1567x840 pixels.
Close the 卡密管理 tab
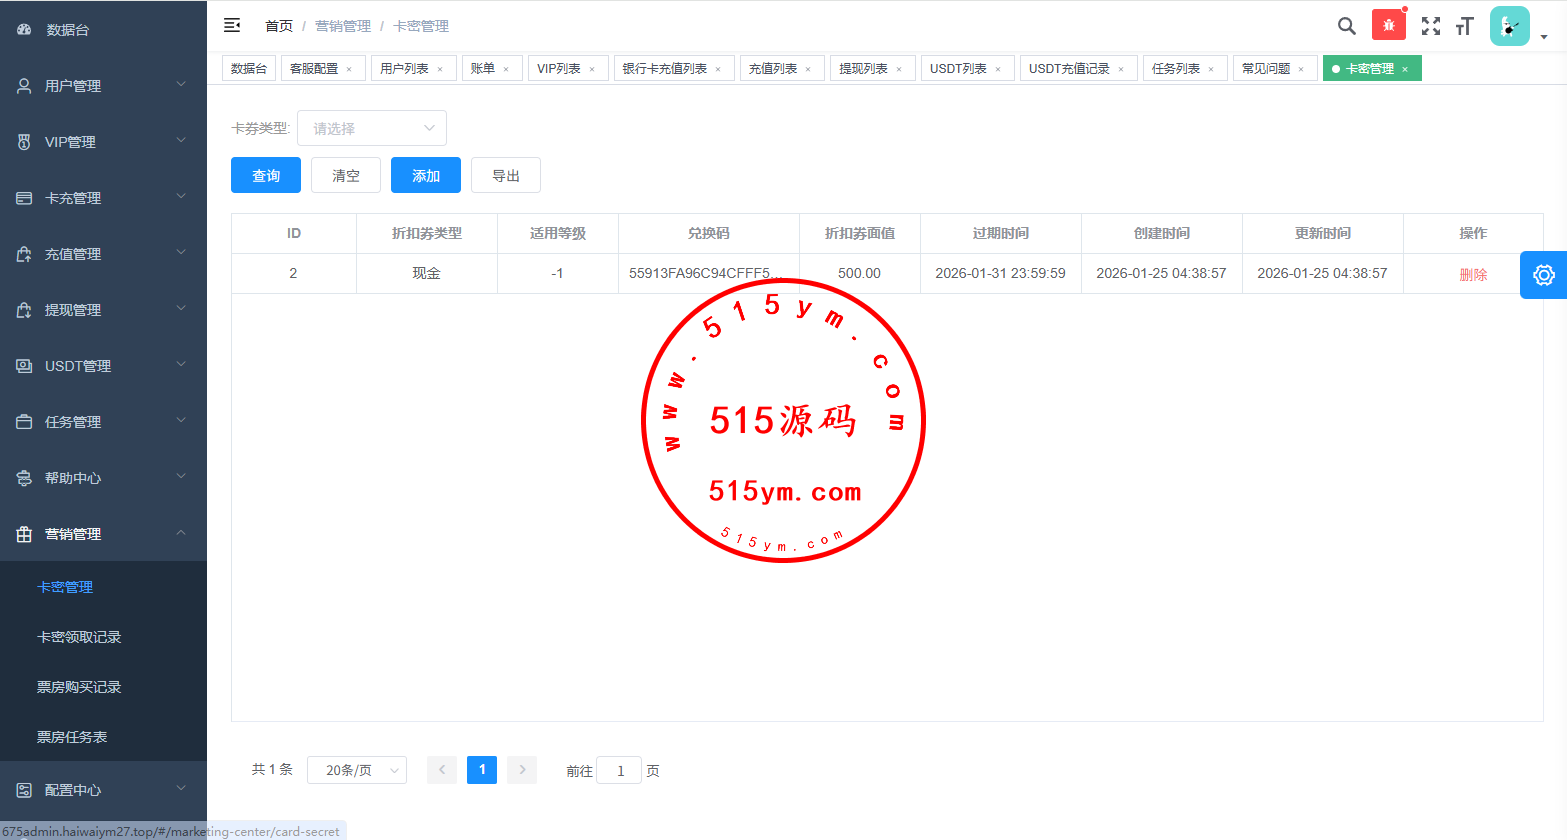(1405, 69)
